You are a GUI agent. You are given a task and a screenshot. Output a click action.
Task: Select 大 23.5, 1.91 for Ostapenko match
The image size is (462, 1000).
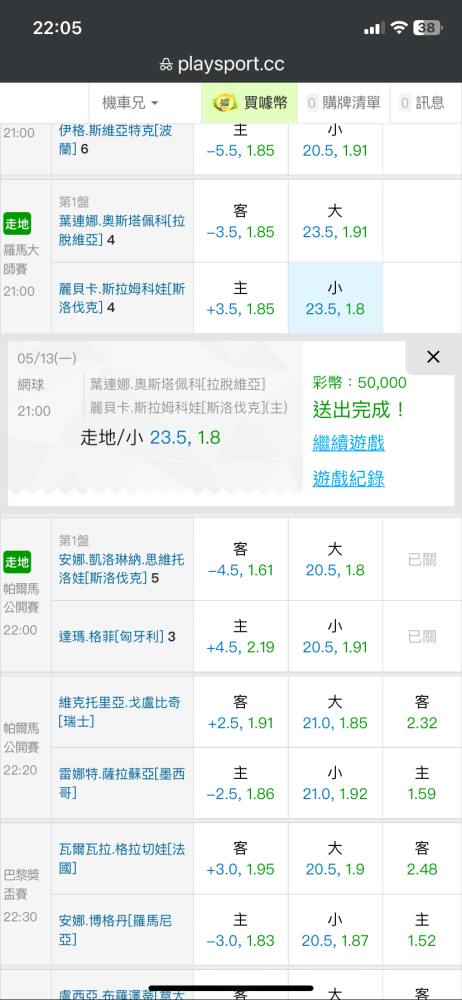click(336, 221)
